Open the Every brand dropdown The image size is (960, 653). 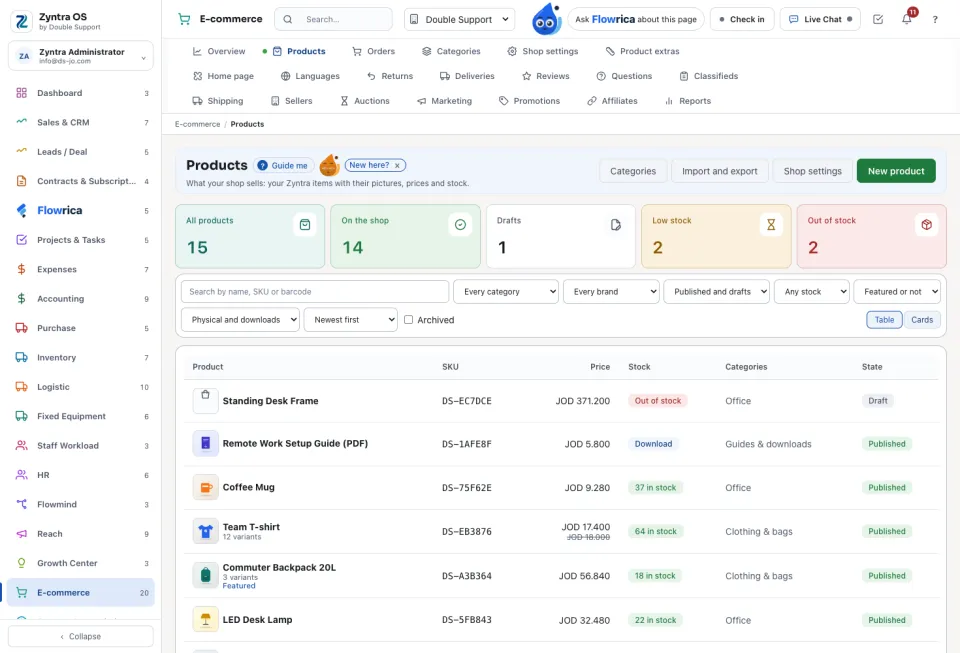click(x=611, y=291)
